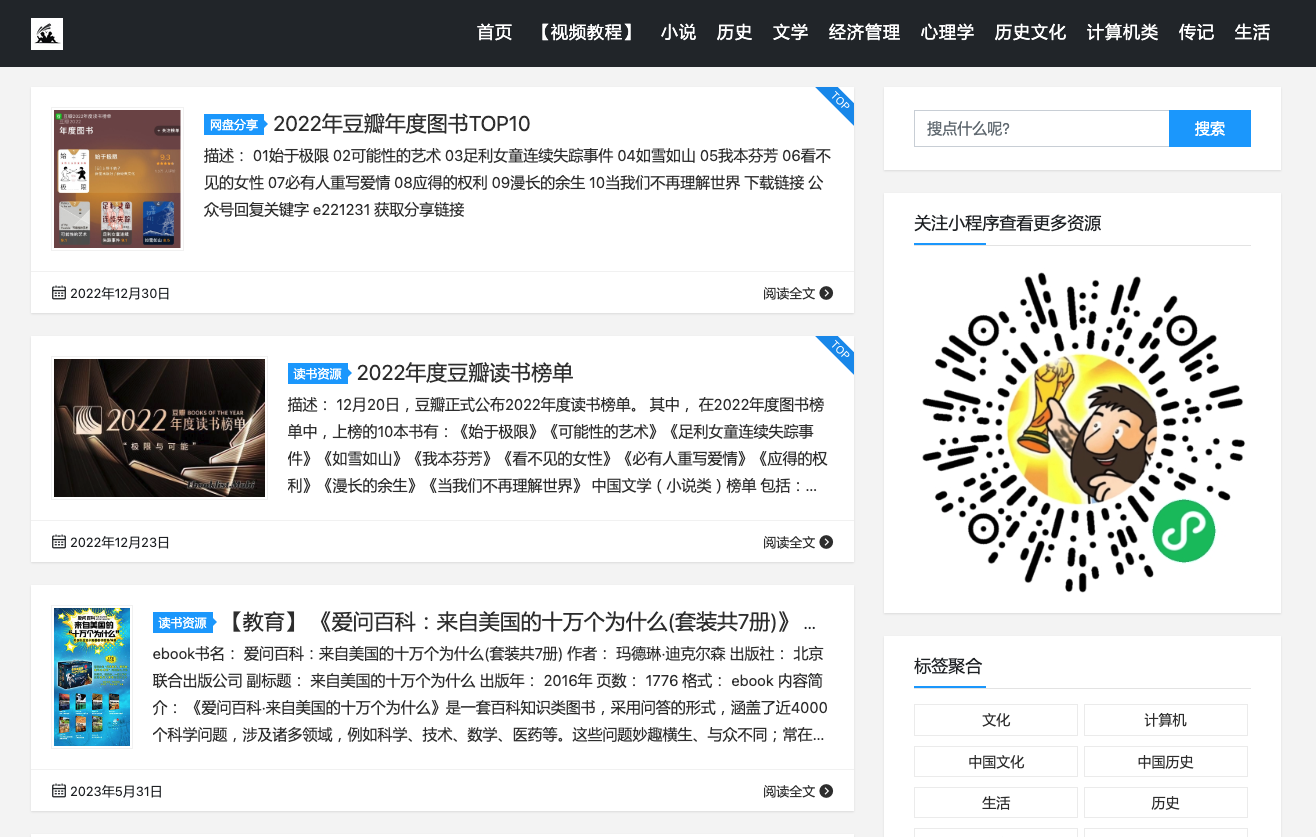This screenshot has height=837, width=1316.
Task: Click the 标签聚合 section heading
Action: pyautogui.click(x=948, y=667)
